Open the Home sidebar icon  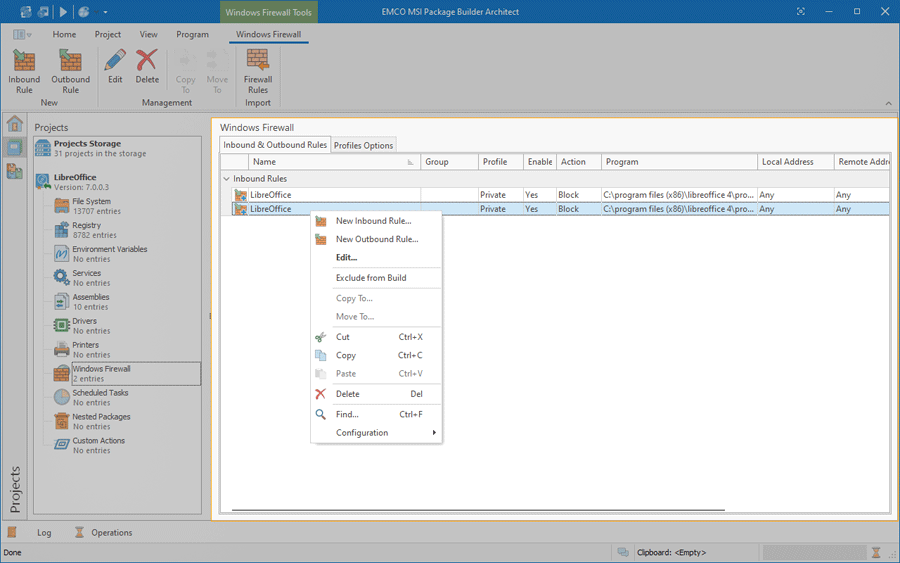(x=14, y=123)
